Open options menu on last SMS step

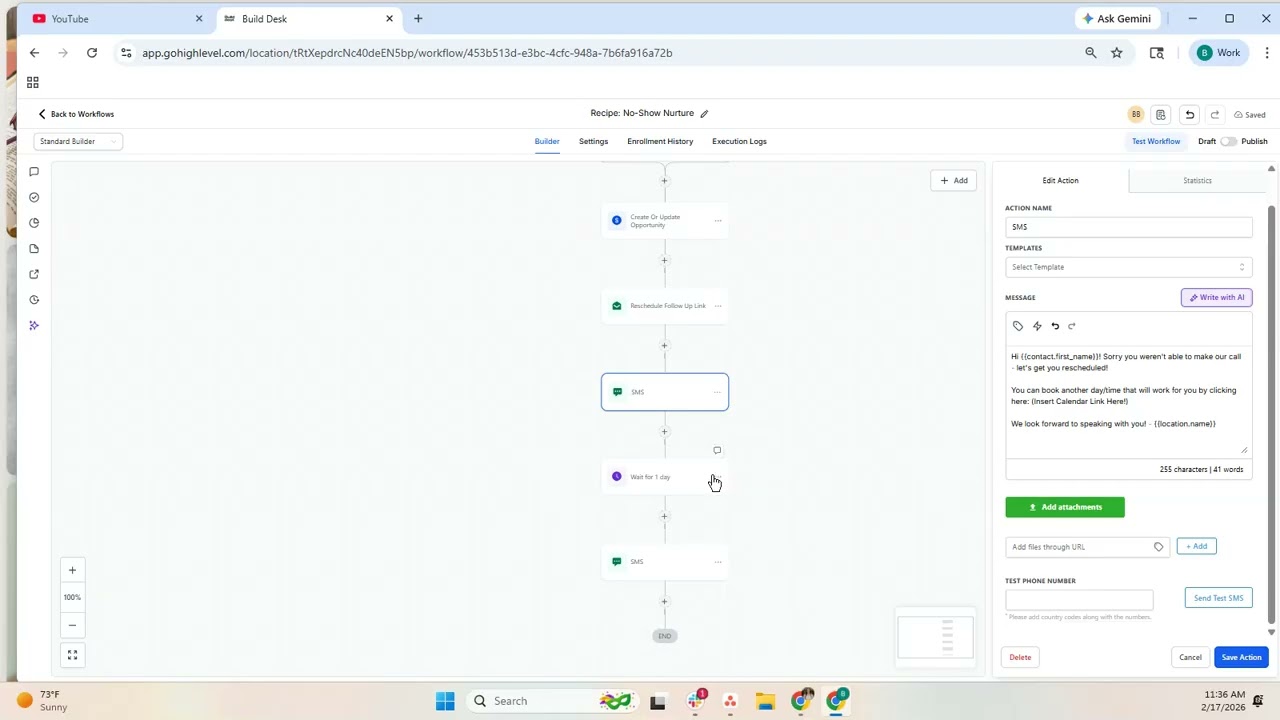(718, 562)
